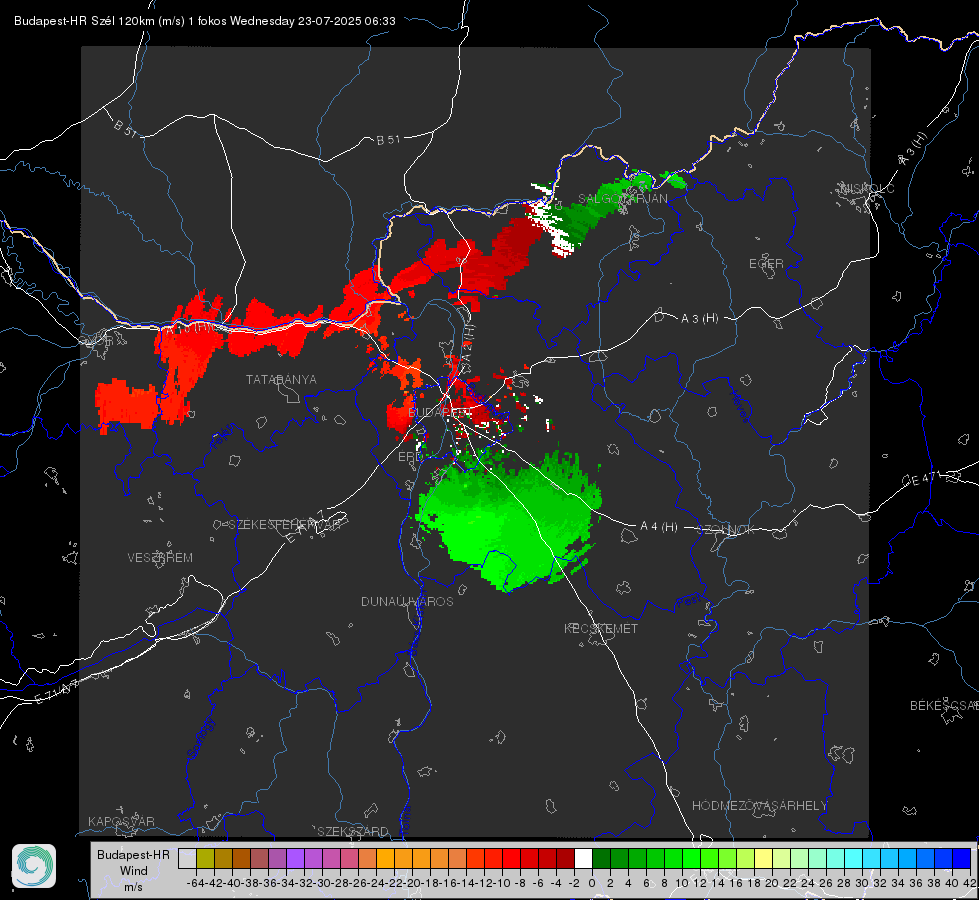Viewport: 979px width, 900px height.
Task: Click the SALGÓTARJÁN city label
Action: [x=622, y=199]
